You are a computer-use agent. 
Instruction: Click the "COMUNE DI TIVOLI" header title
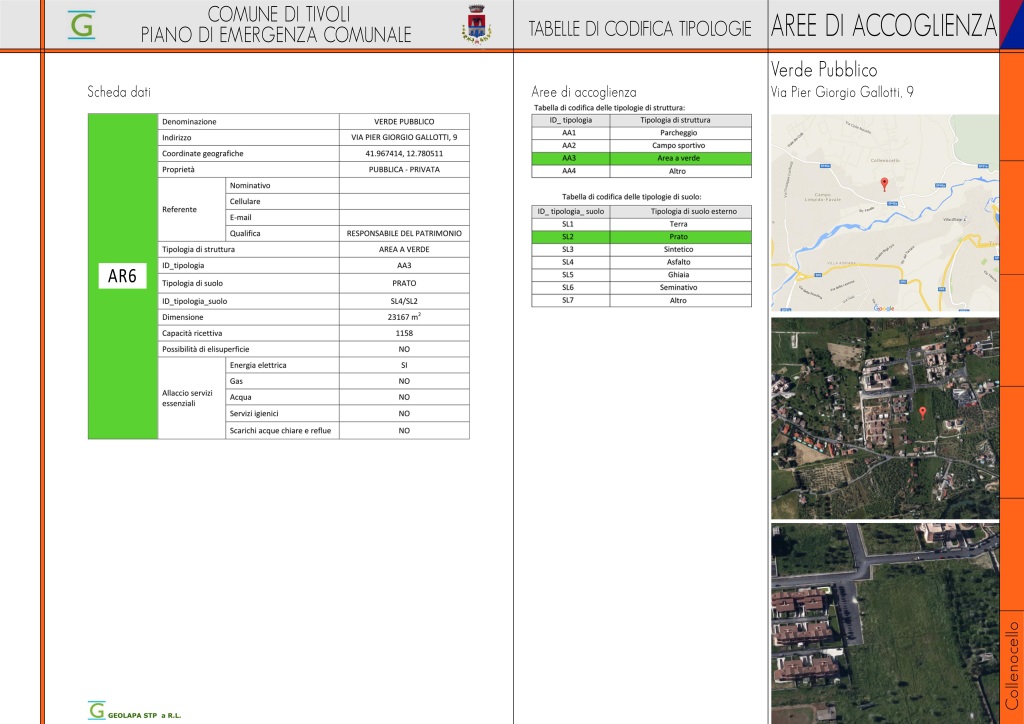click(x=279, y=14)
